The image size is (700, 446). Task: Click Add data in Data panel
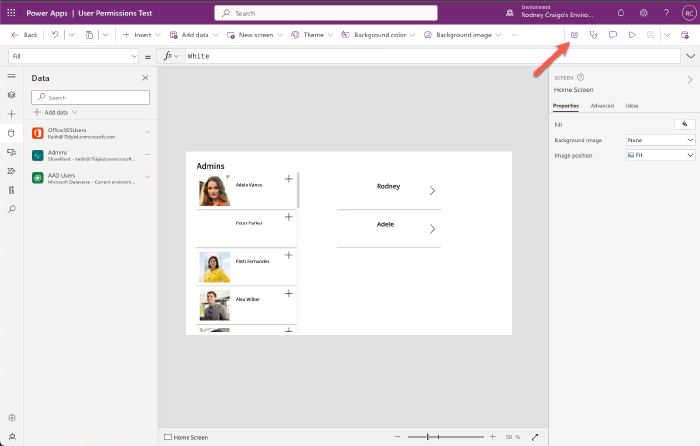coord(55,112)
